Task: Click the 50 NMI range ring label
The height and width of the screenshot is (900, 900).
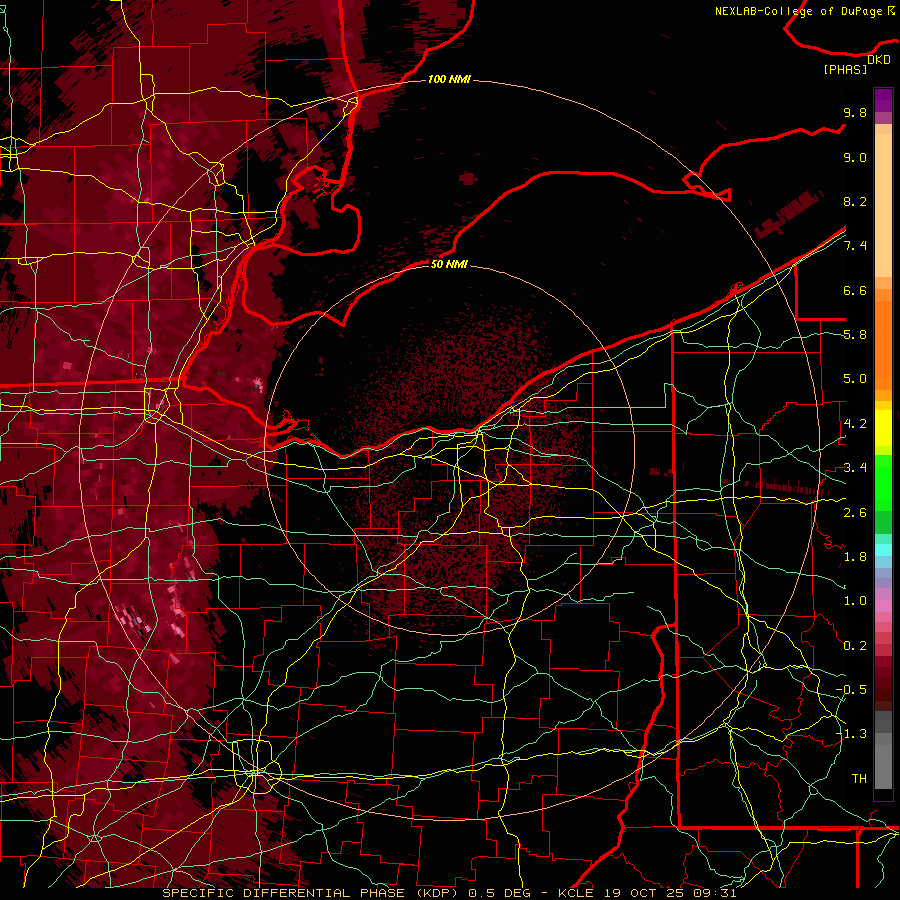Action: (x=449, y=264)
